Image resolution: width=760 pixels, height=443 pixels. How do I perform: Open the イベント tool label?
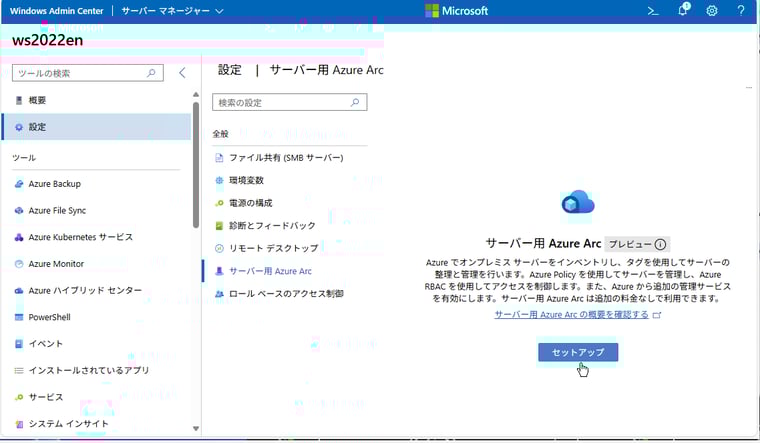(x=46, y=344)
